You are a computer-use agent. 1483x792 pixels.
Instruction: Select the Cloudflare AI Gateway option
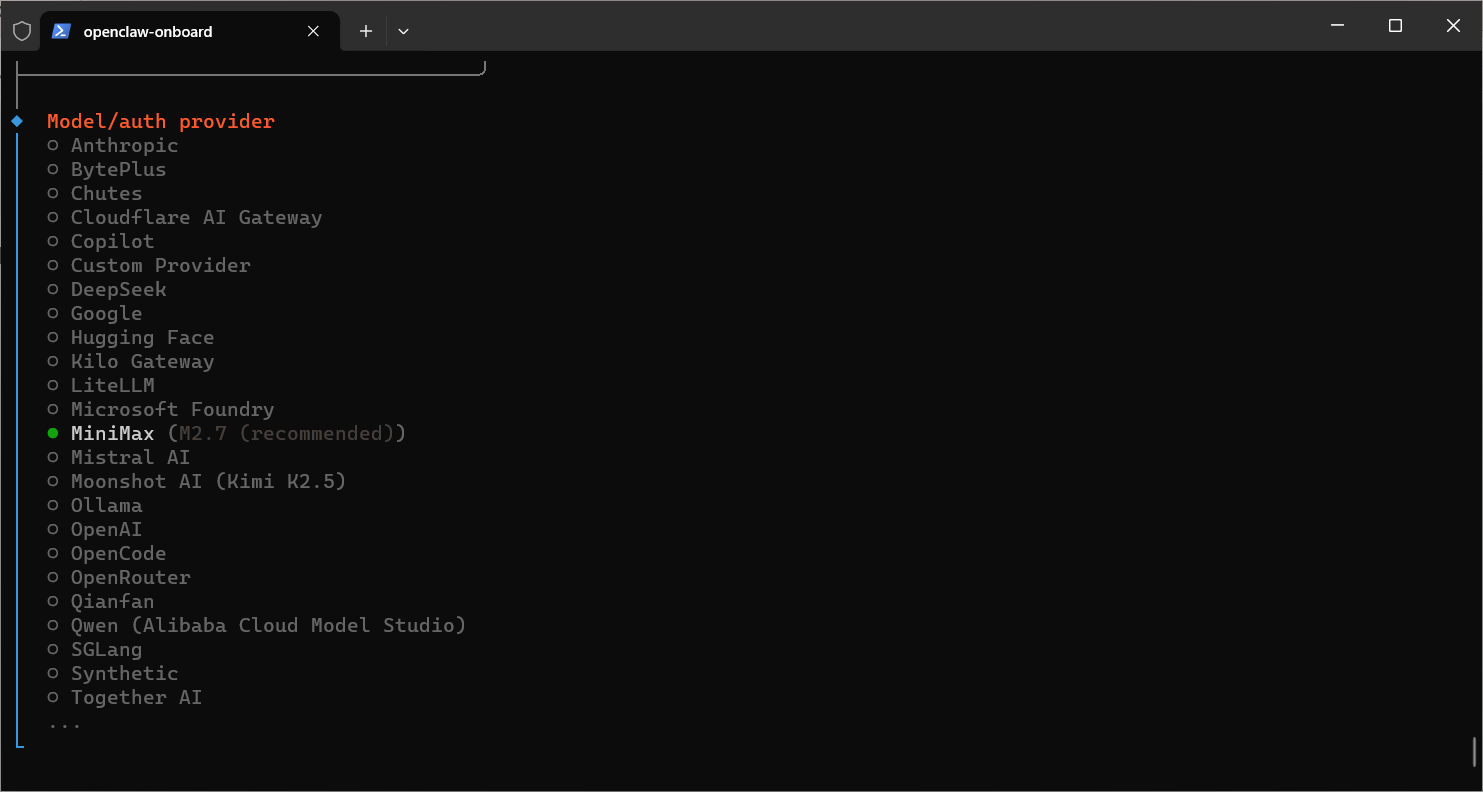point(185,217)
